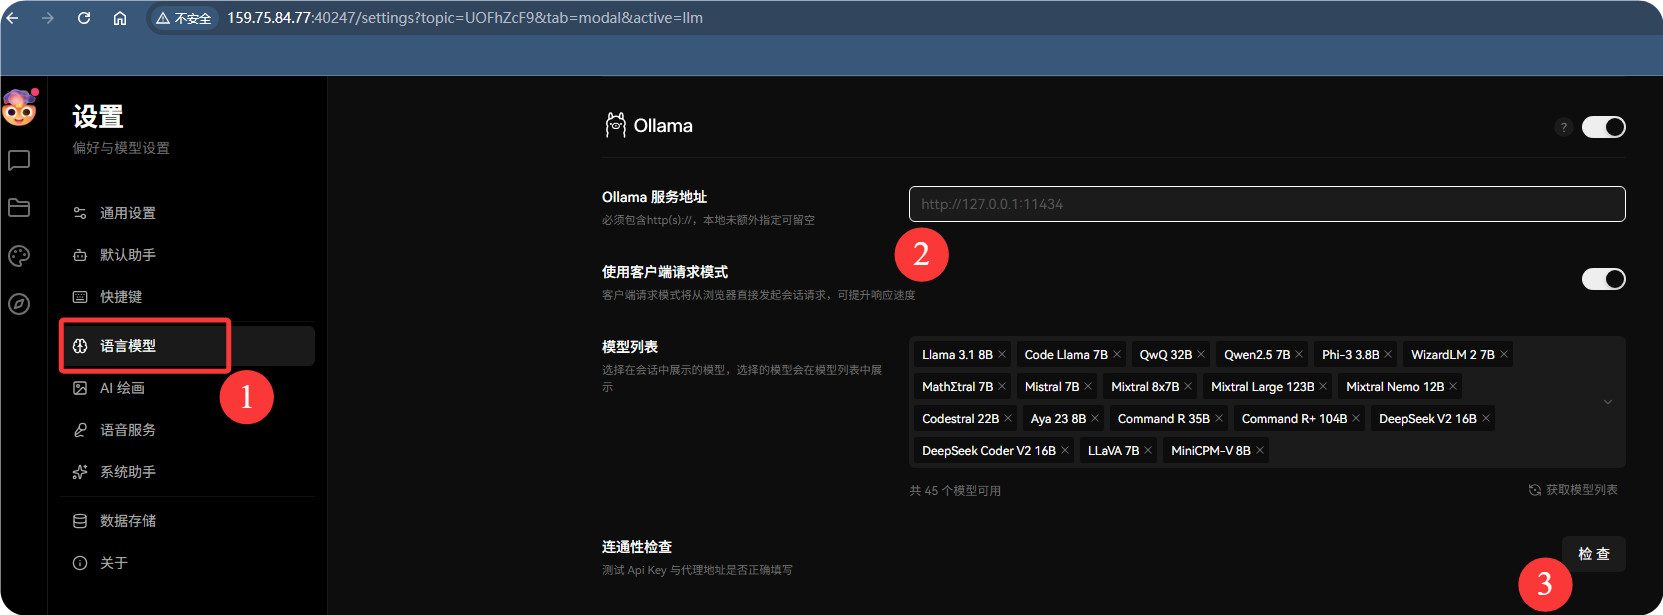Viewport: 1663px width, 615px height.
Task: Open 关于 page
Action: tap(187, 563)
